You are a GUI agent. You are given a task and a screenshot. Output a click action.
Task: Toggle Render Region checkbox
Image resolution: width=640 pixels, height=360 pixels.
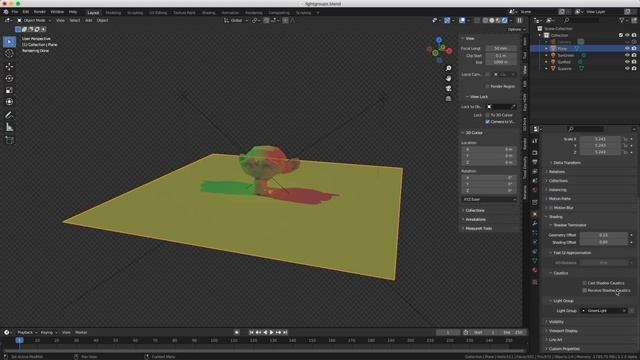(487, 87)
